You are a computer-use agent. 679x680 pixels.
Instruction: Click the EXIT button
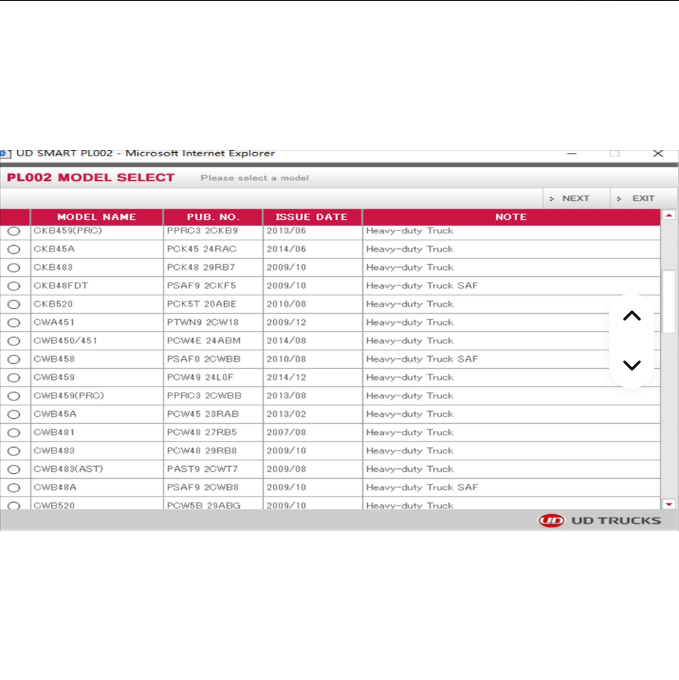643,198
